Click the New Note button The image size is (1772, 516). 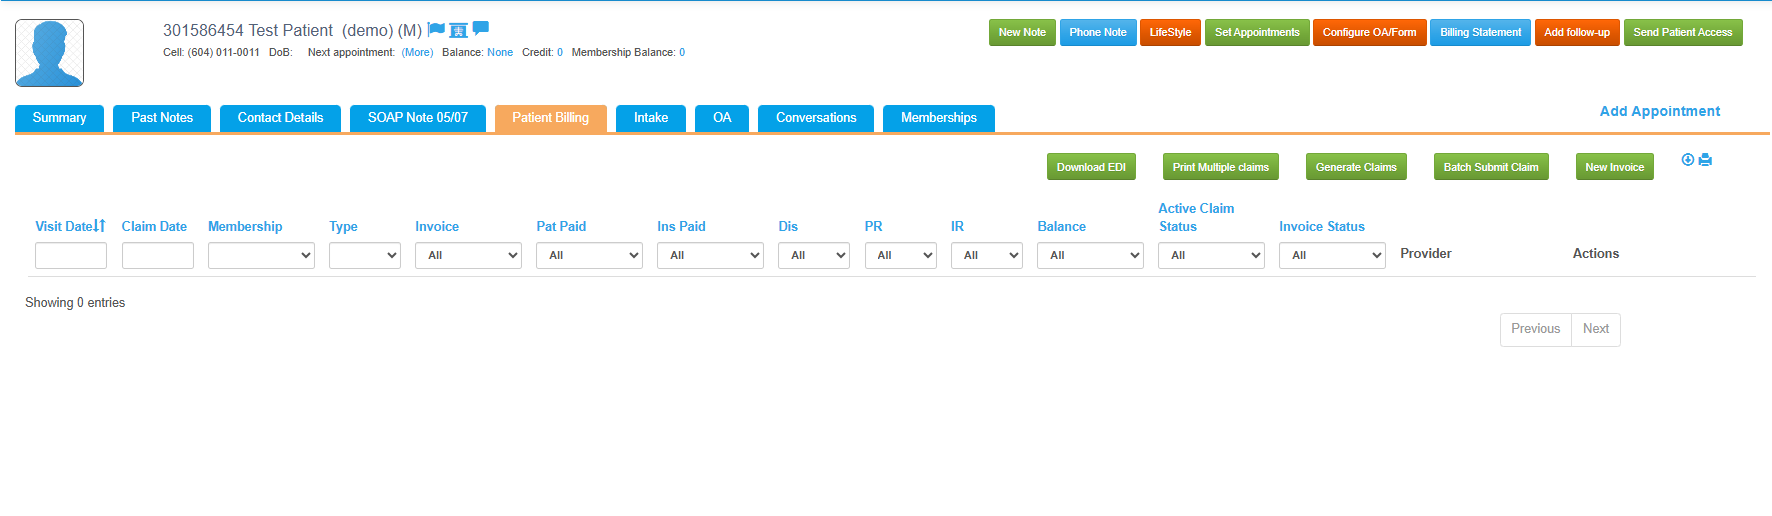[x=1022, y=33]
